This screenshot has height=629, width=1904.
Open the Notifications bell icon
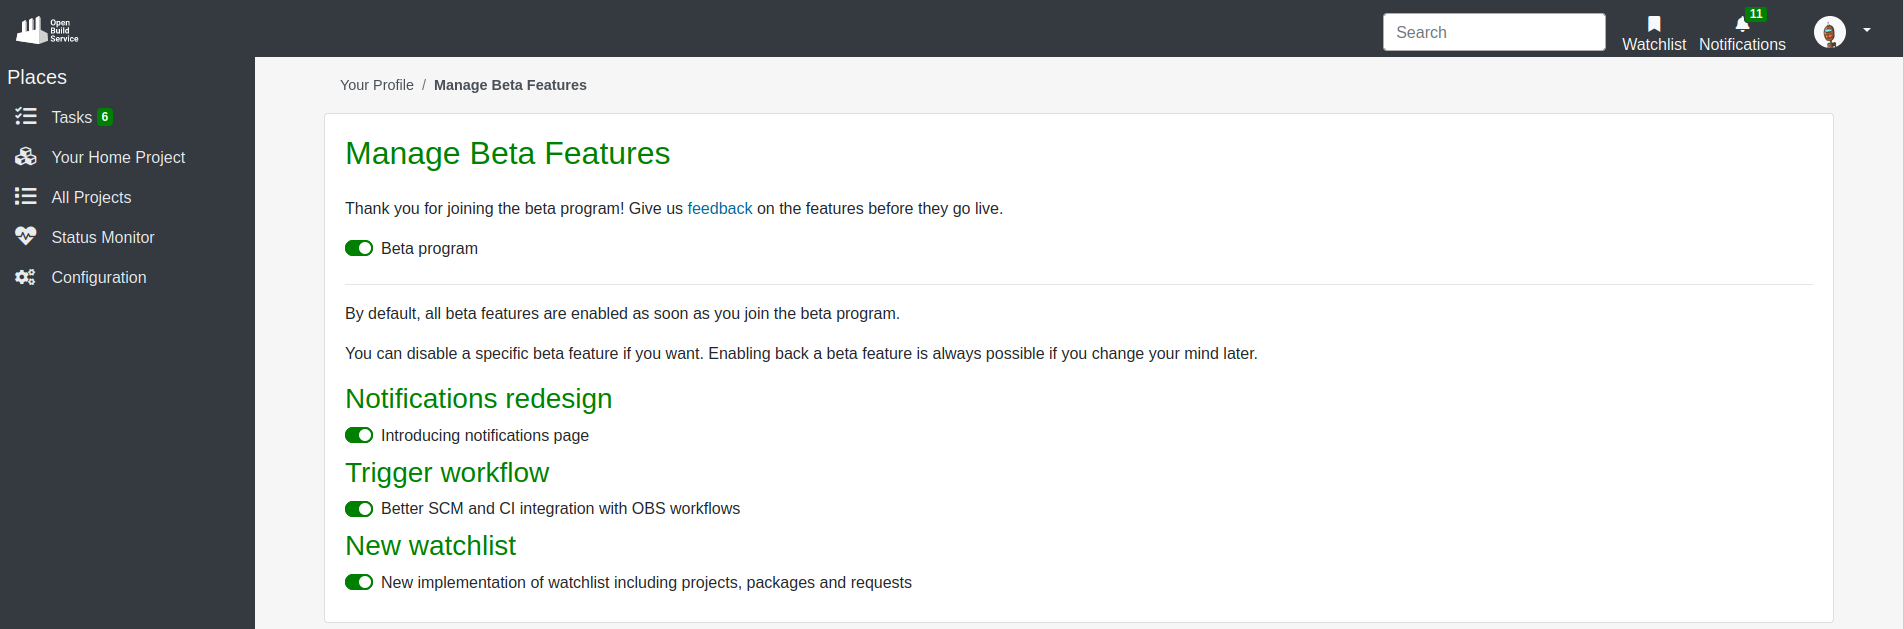[1742, 24]
